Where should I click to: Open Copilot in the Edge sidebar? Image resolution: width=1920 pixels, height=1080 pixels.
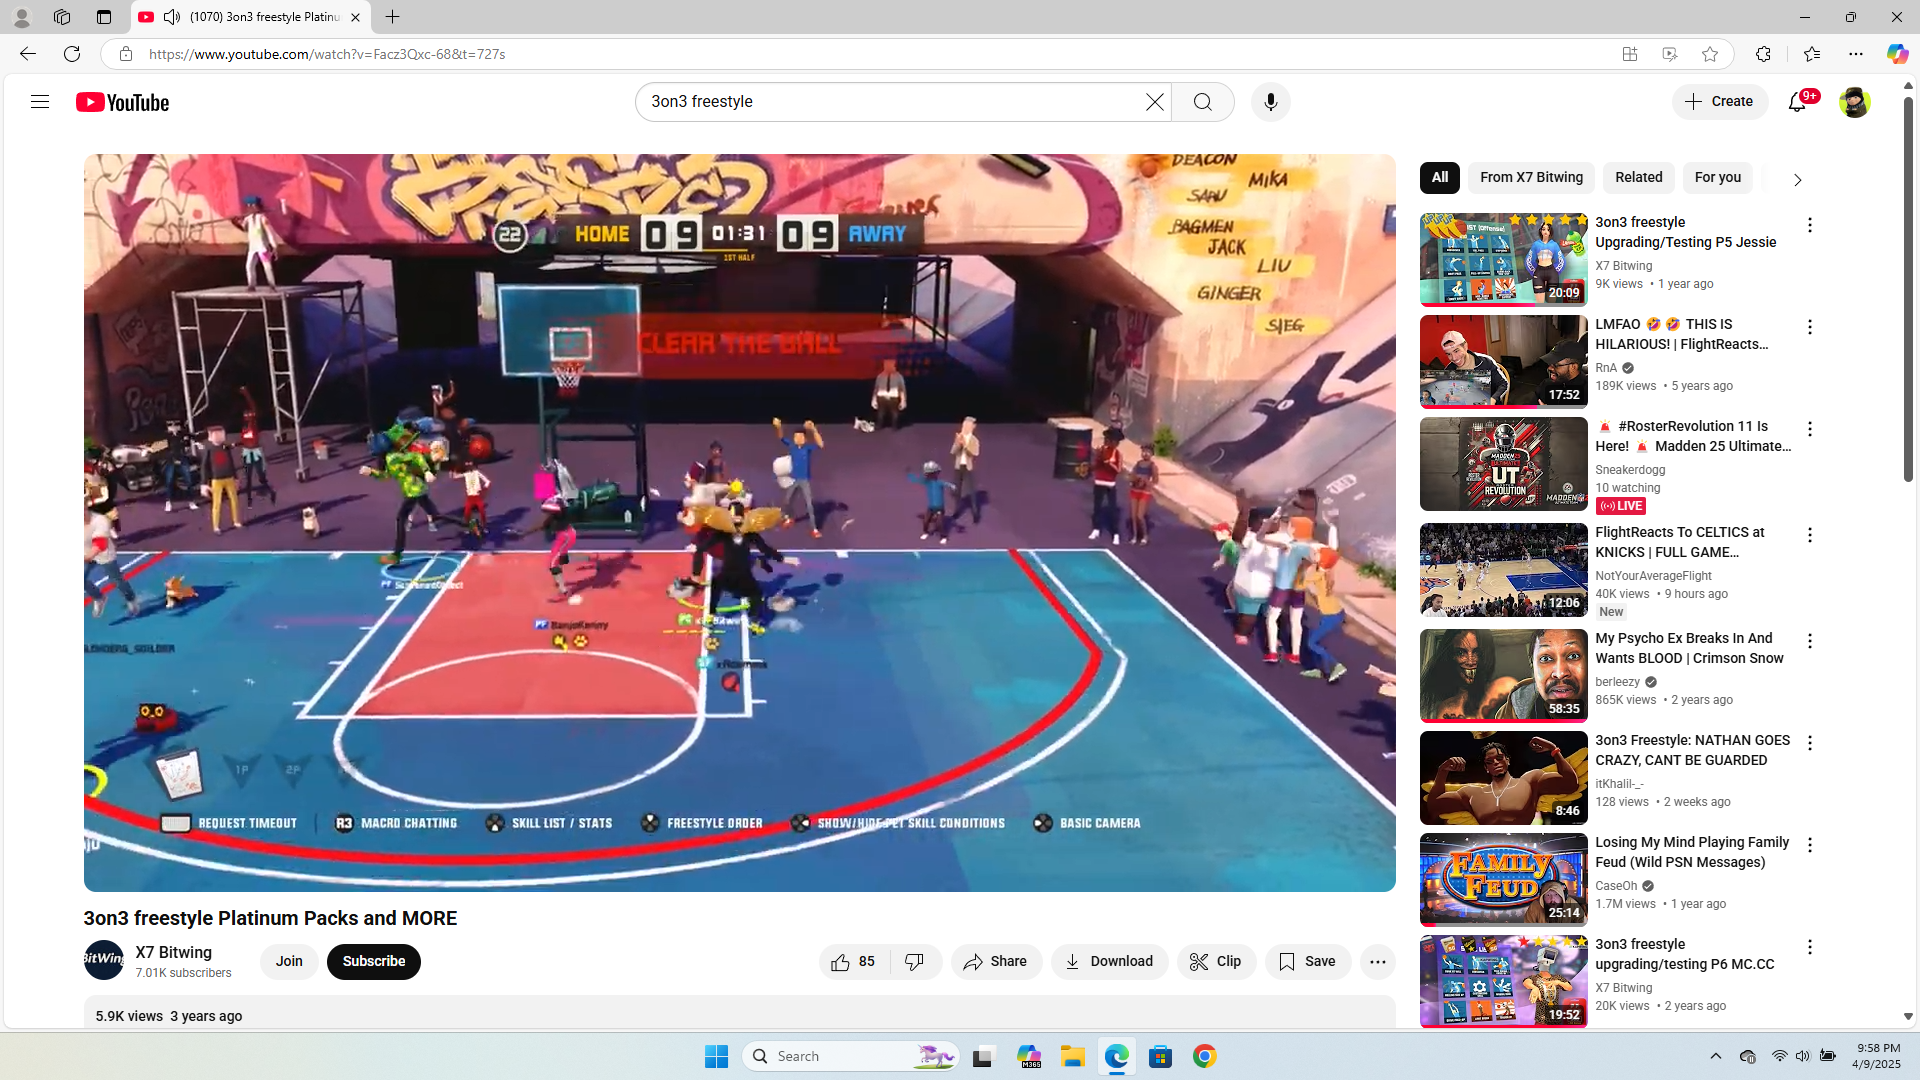(1897, 54)
